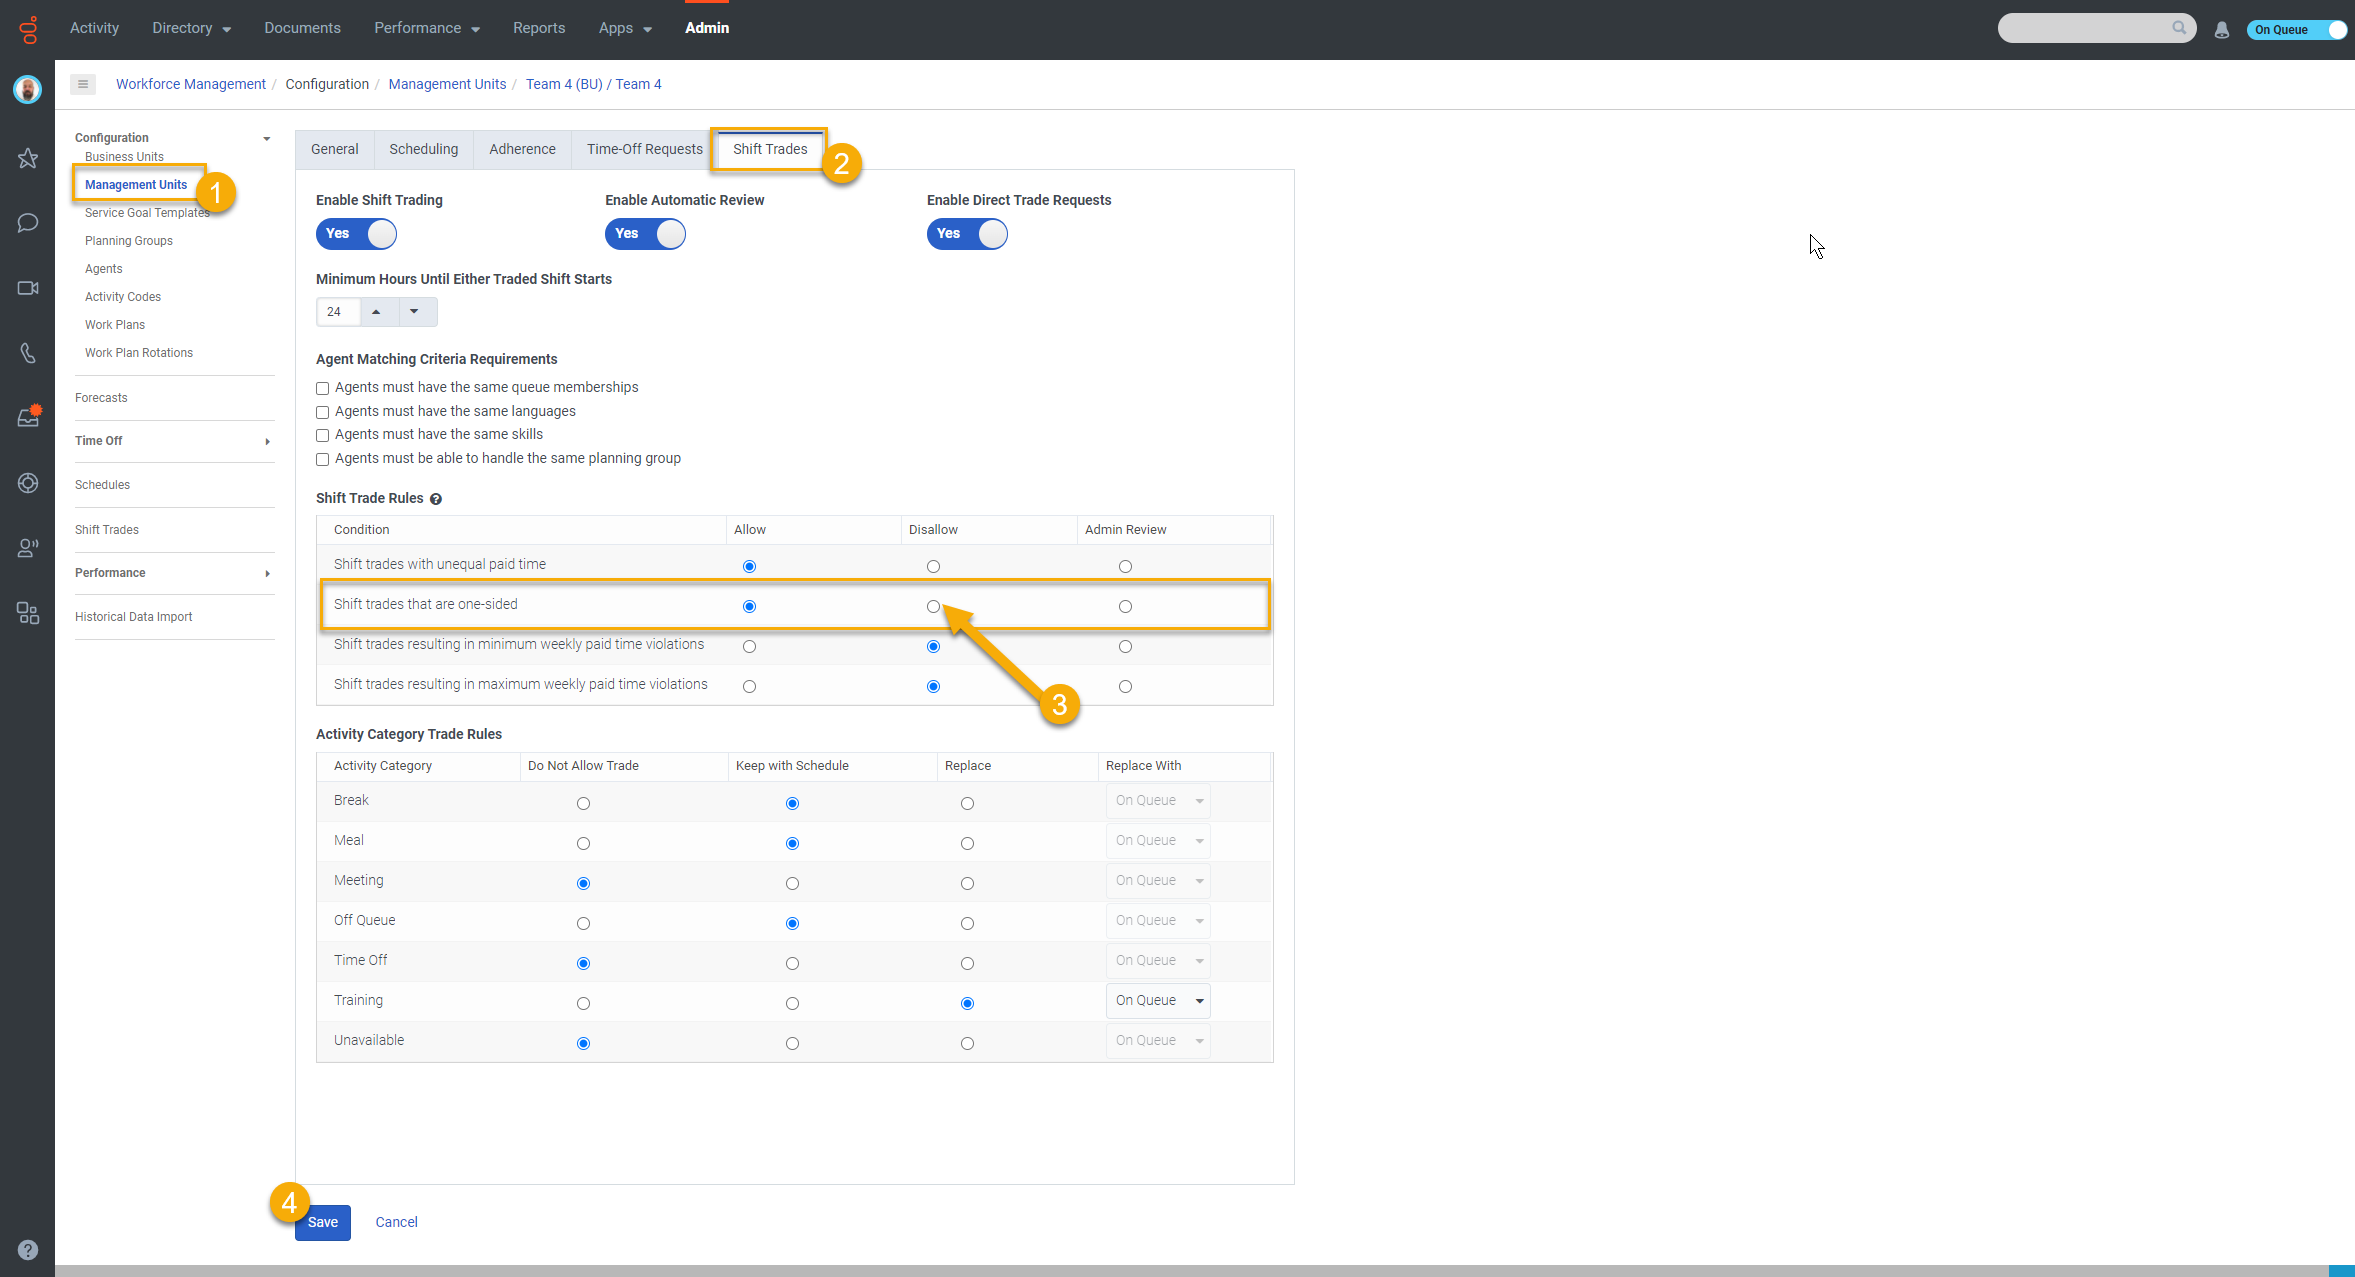Screen dimensions: 2355x1277
Task: Check Agents must have the same skills
Action: (323, 435)
